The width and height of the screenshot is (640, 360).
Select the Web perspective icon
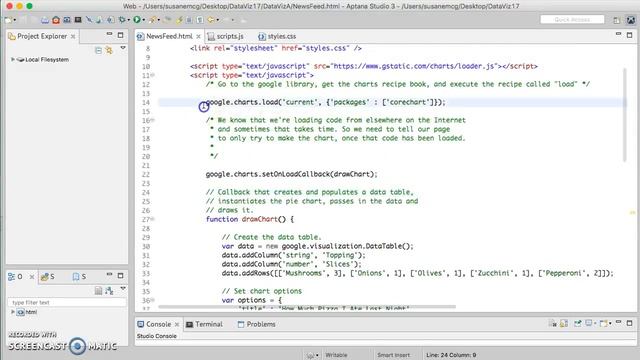[x=631, y=20]
